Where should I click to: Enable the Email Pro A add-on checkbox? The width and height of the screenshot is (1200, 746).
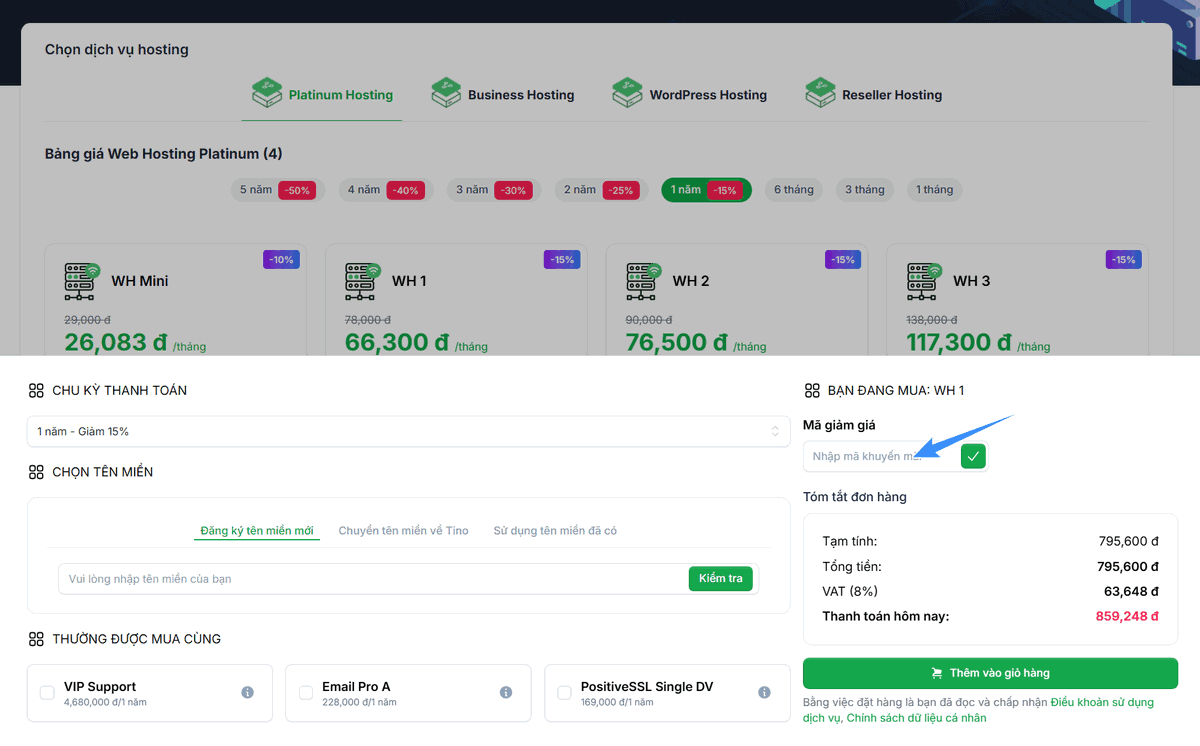pos(306,693)
